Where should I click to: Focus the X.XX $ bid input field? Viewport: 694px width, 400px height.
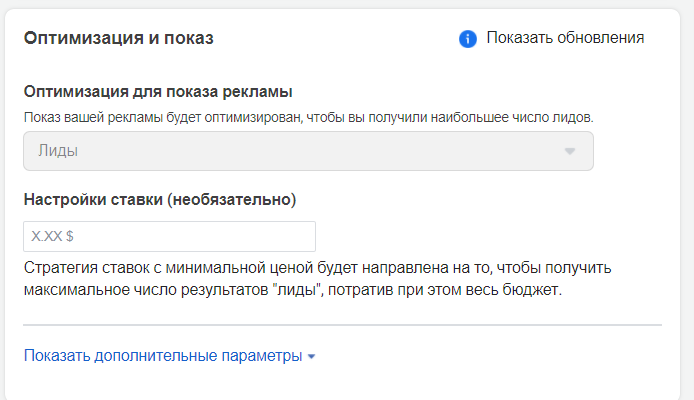pyautogui.click(x=169, y=236)
